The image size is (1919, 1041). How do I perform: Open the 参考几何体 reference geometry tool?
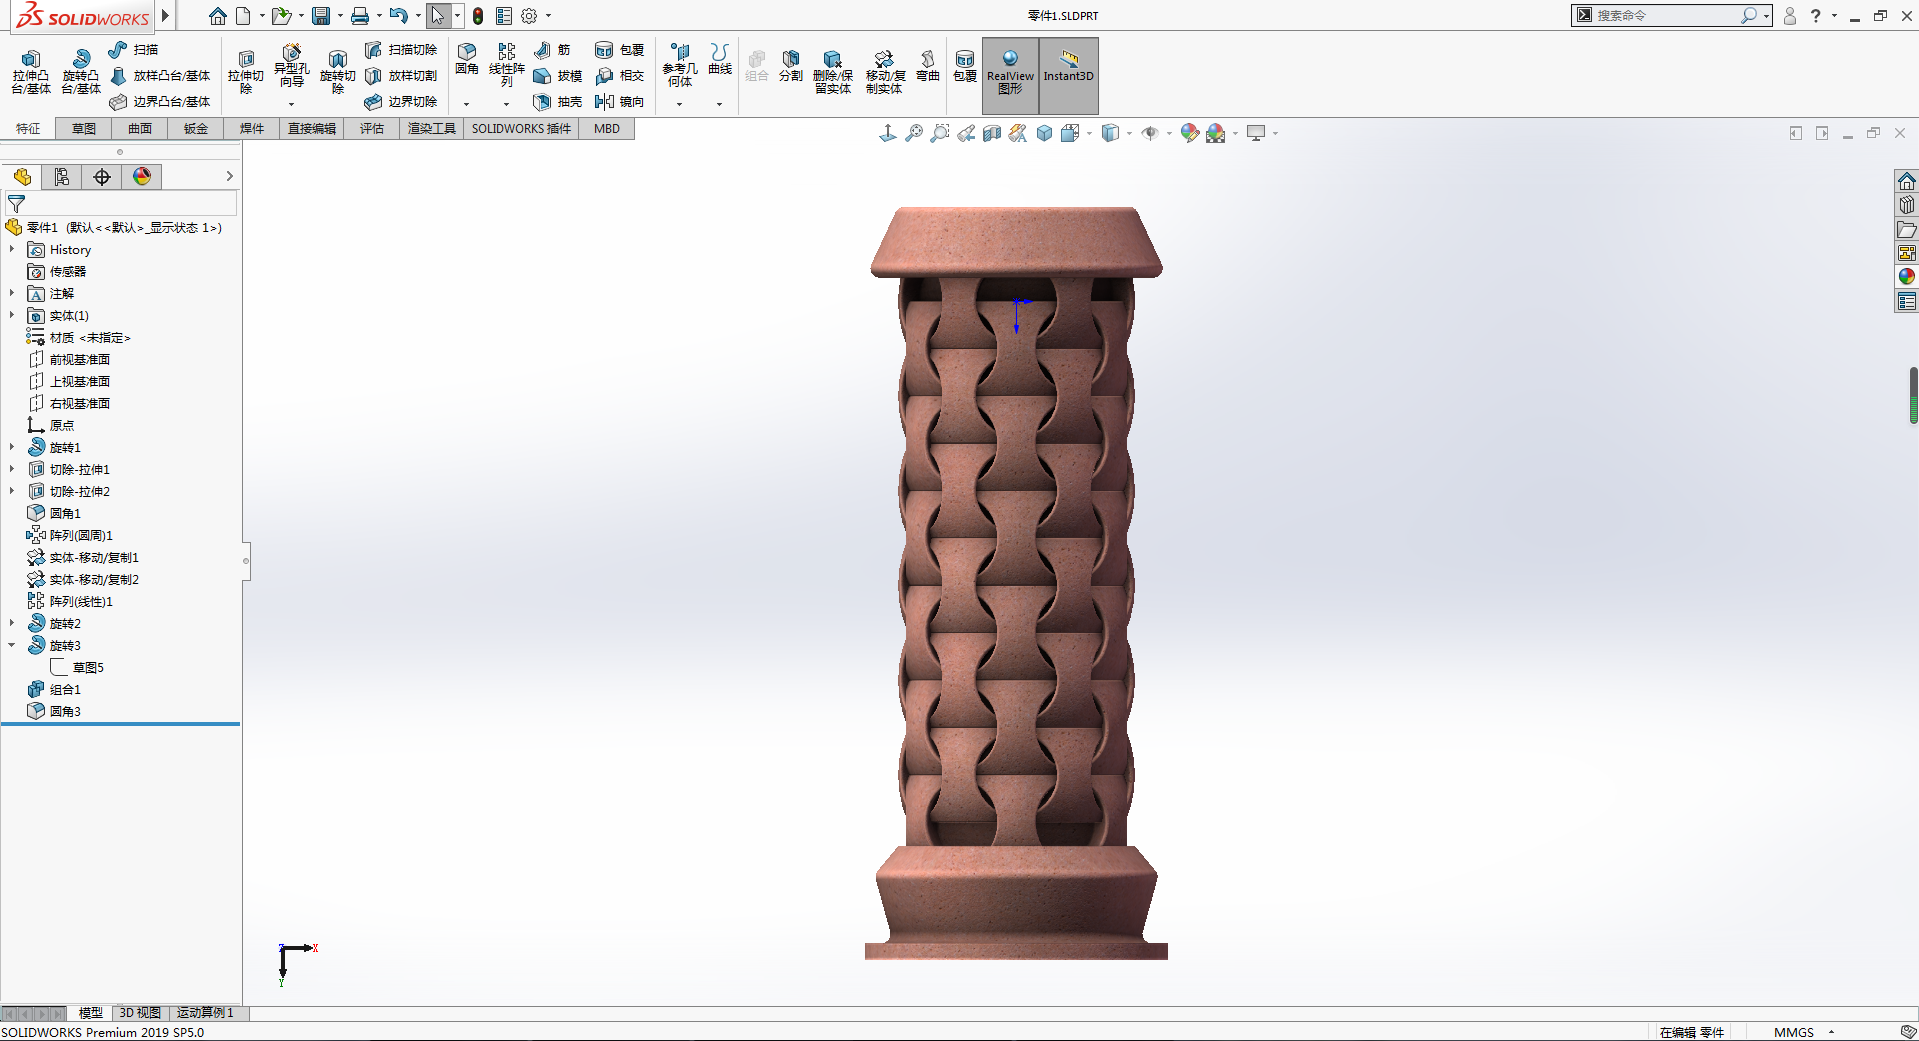pos(680,65)
